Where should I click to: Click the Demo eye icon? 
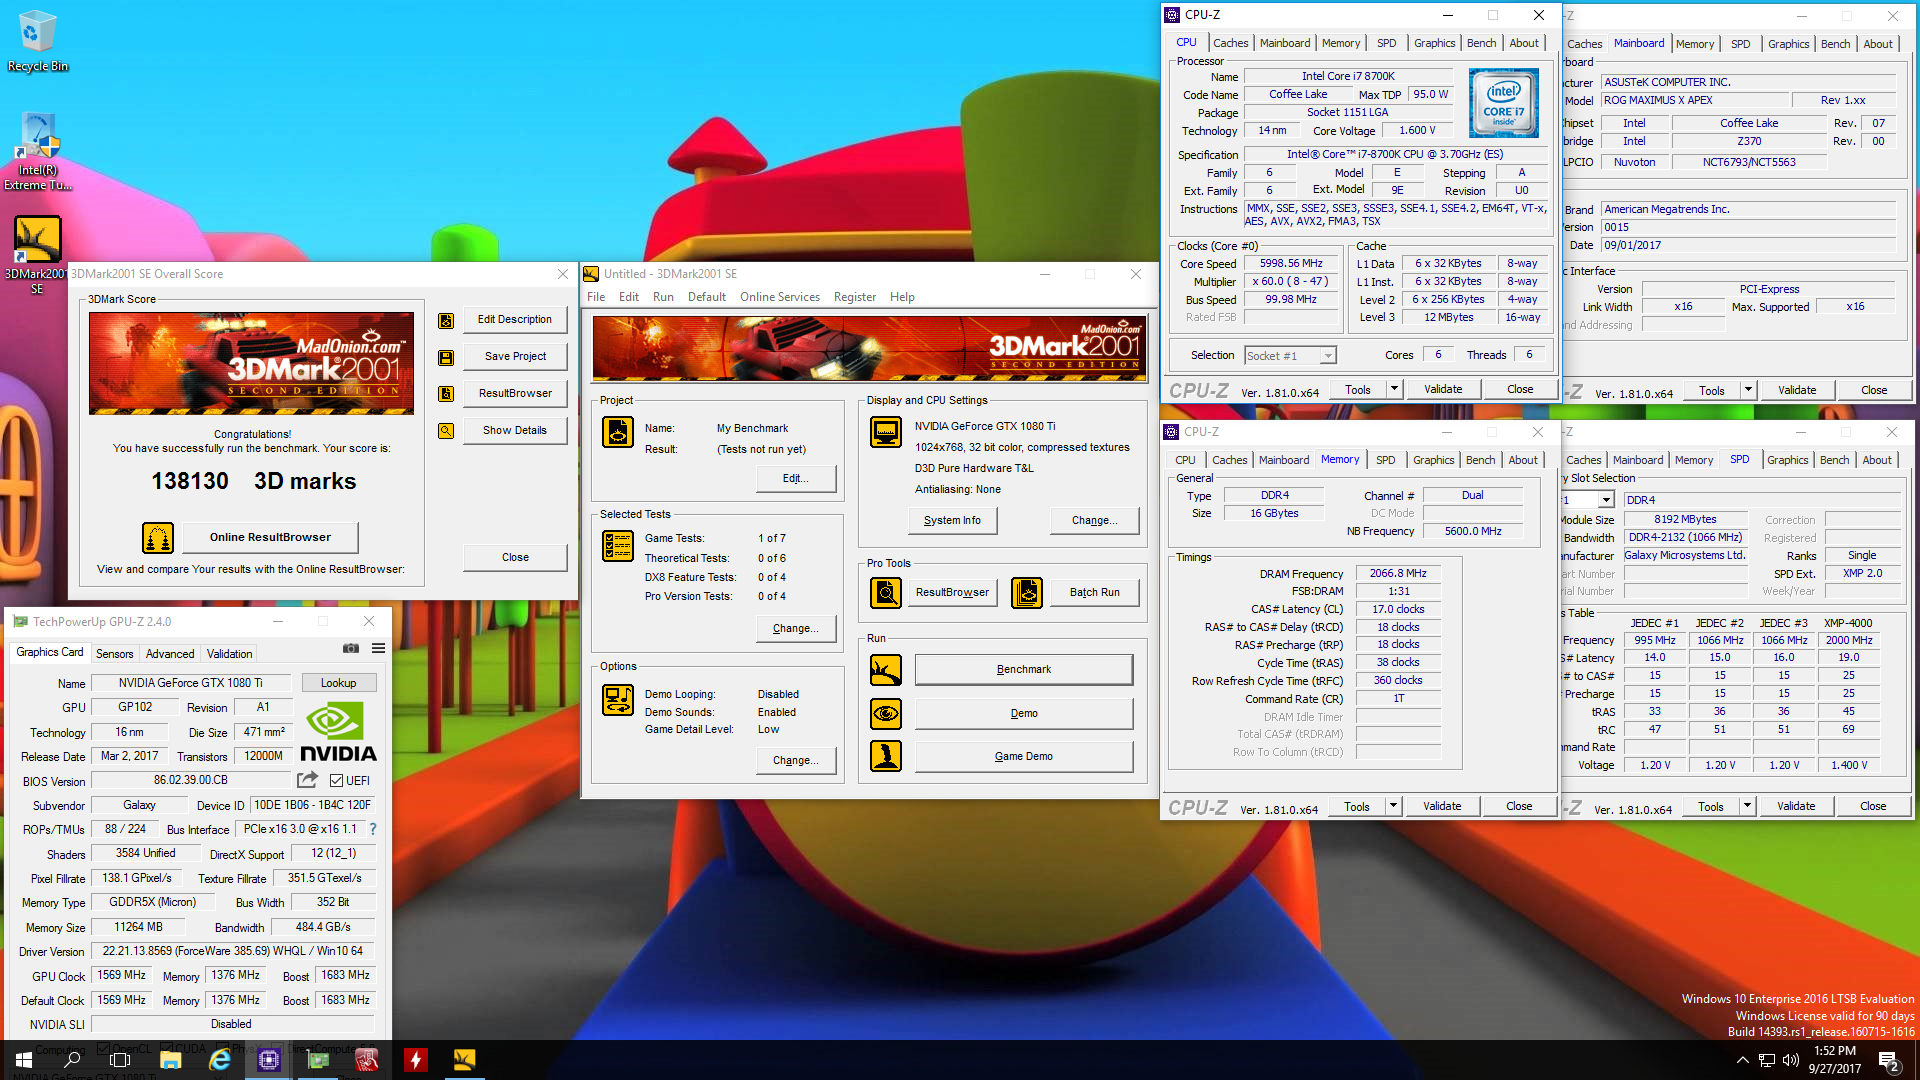(x=886, y=714)
